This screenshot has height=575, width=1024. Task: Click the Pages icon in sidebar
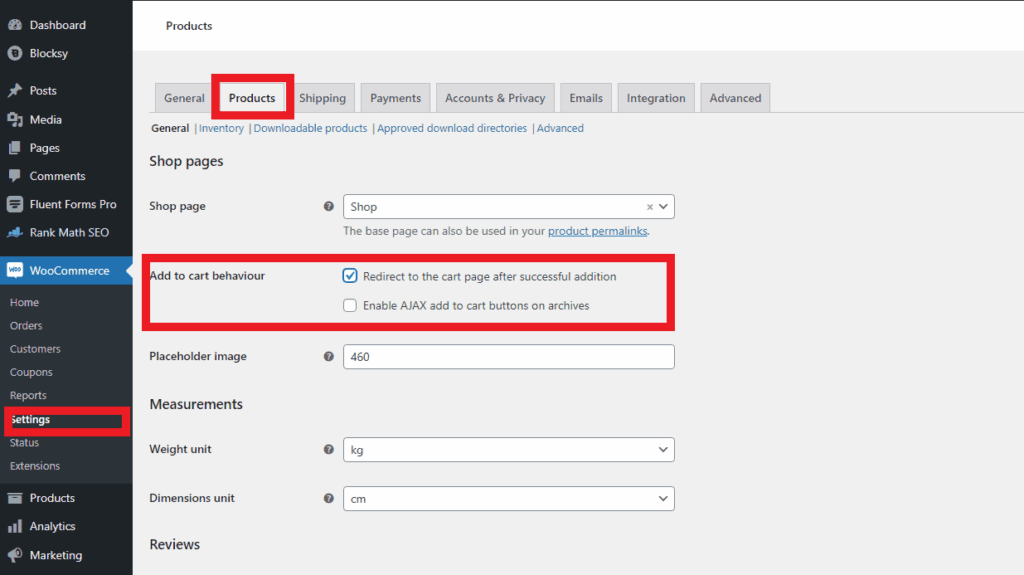(14, 148)
